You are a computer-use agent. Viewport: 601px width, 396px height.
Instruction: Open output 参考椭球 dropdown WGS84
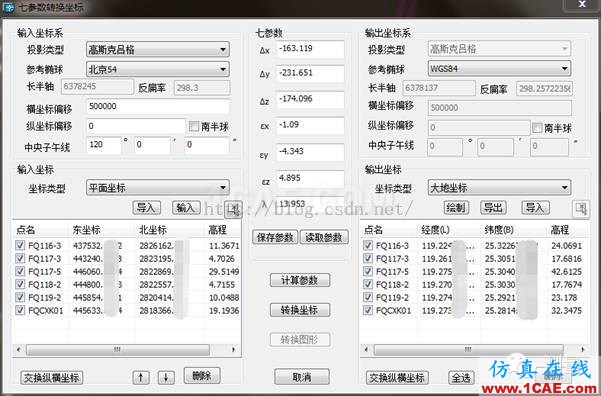[499, 69]
